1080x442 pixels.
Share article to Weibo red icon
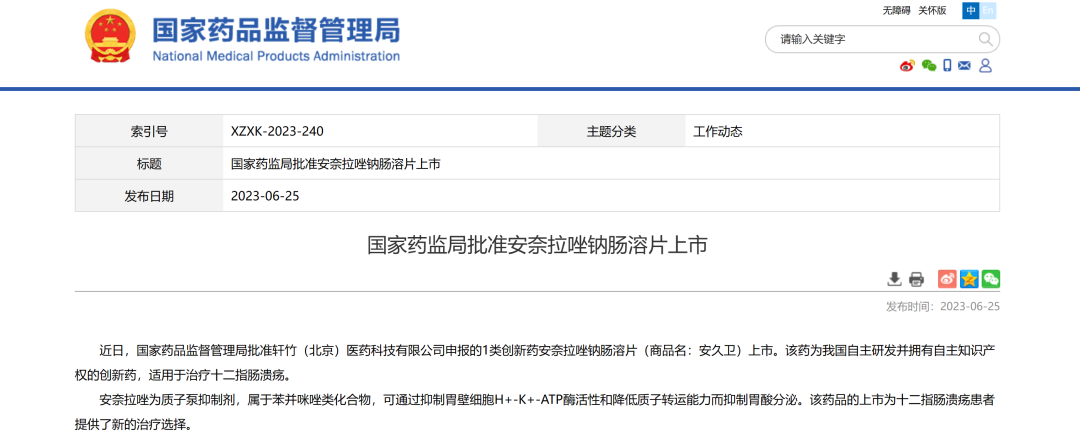click(x=948, y=279)
